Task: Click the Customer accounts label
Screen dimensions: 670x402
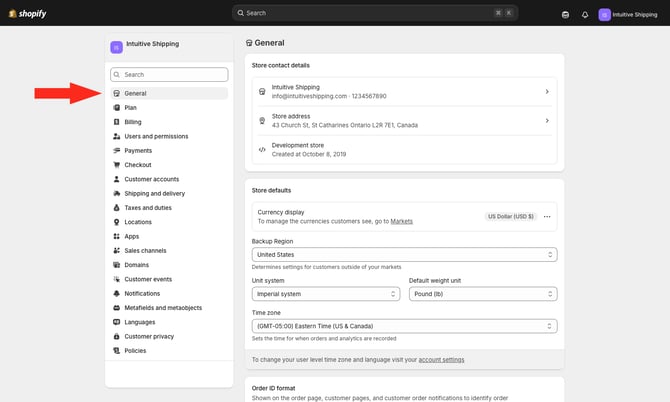Action: click(152, 179)
